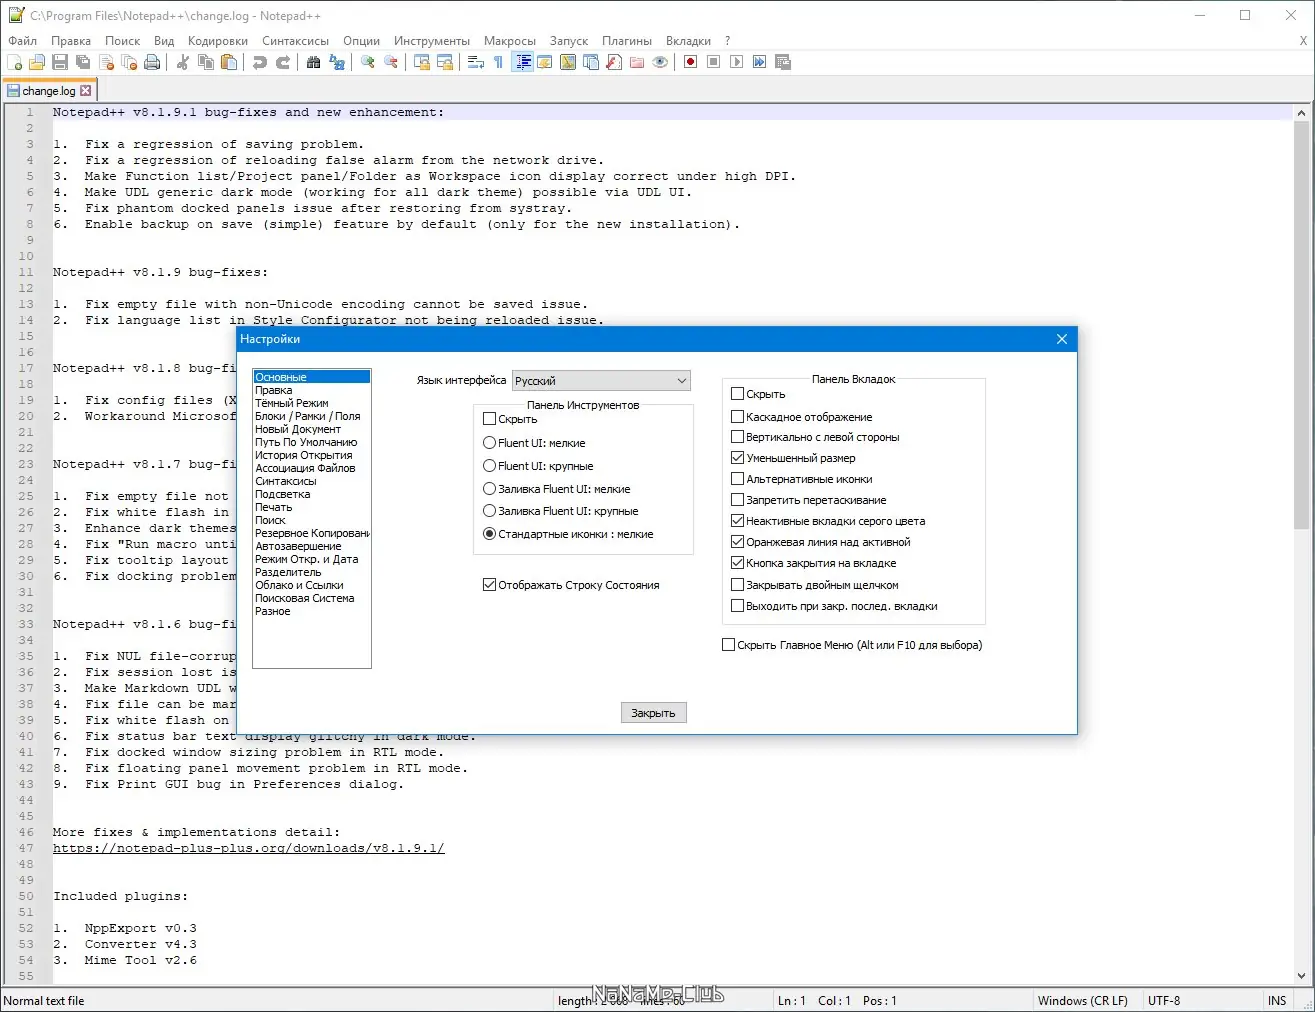Open Язык интерфейса dropdown showing Русский
Screen dimensions: 1315x1012
click(x=601, y=381)
